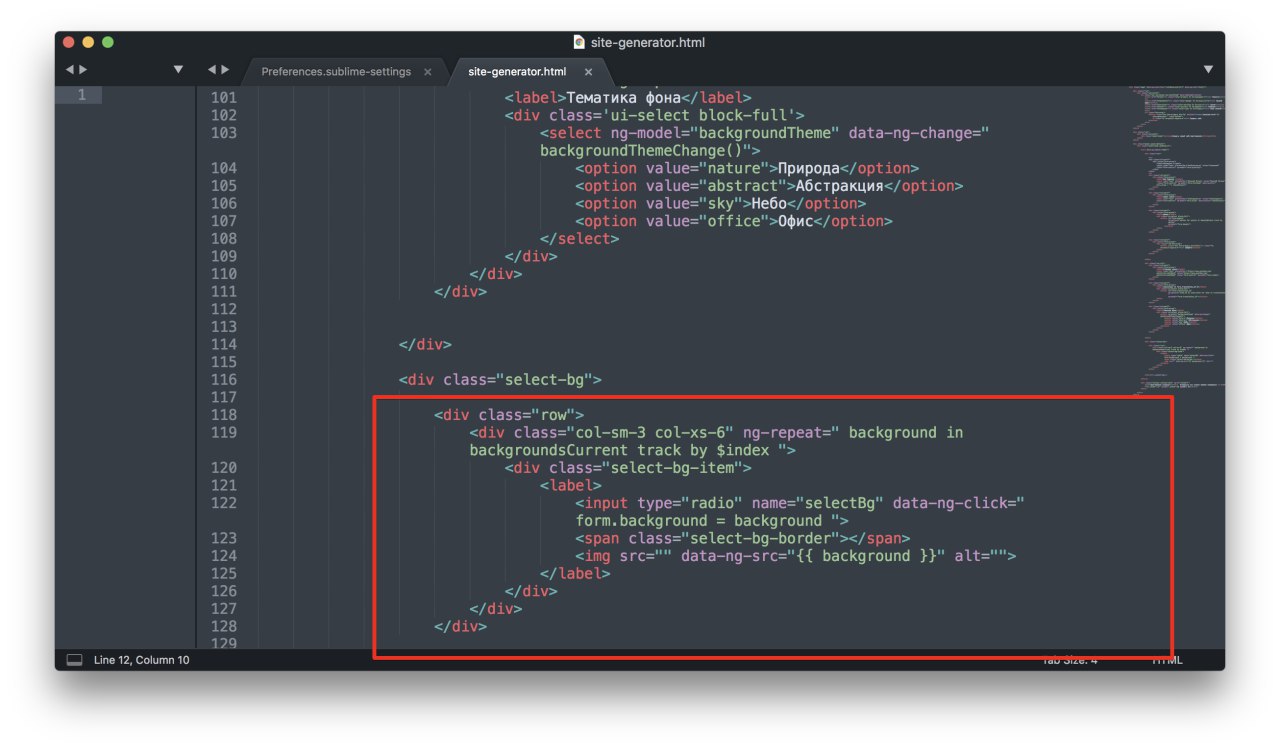
Task: Click the closing '</label>' tag on line 125
Action: 575,574
